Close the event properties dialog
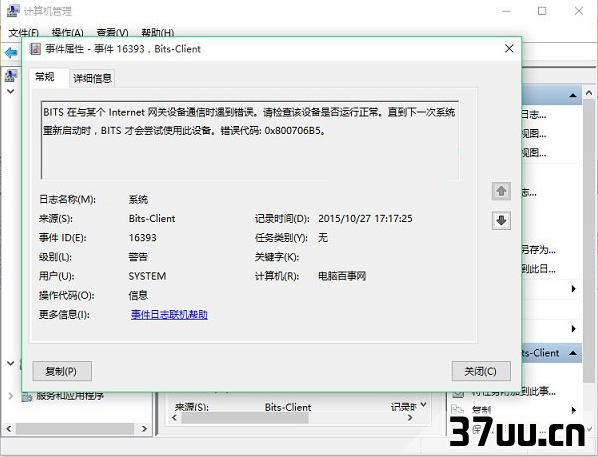 point(509,48)
